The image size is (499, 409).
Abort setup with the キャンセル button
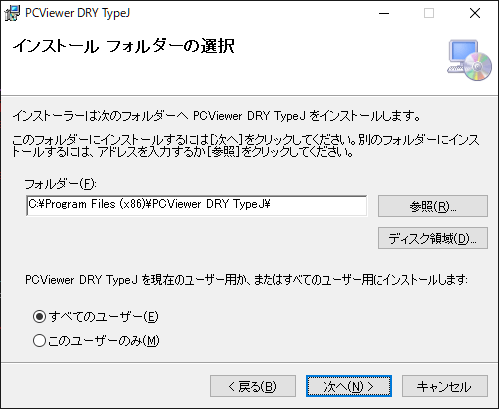click(445, 386)
